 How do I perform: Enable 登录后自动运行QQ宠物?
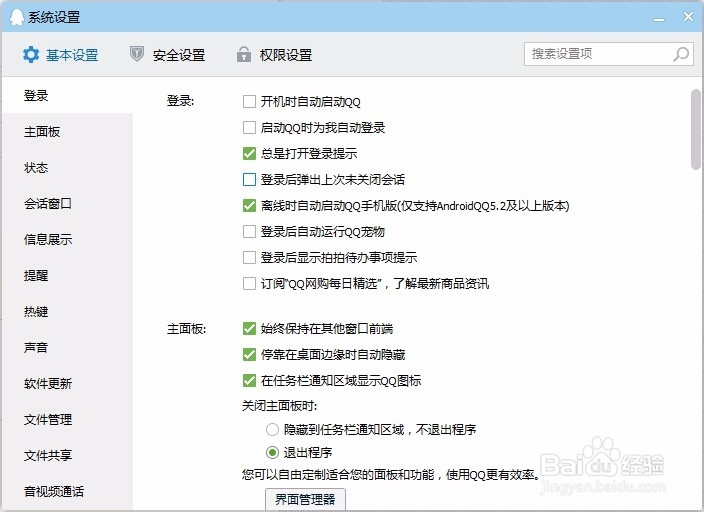(249, 232)
